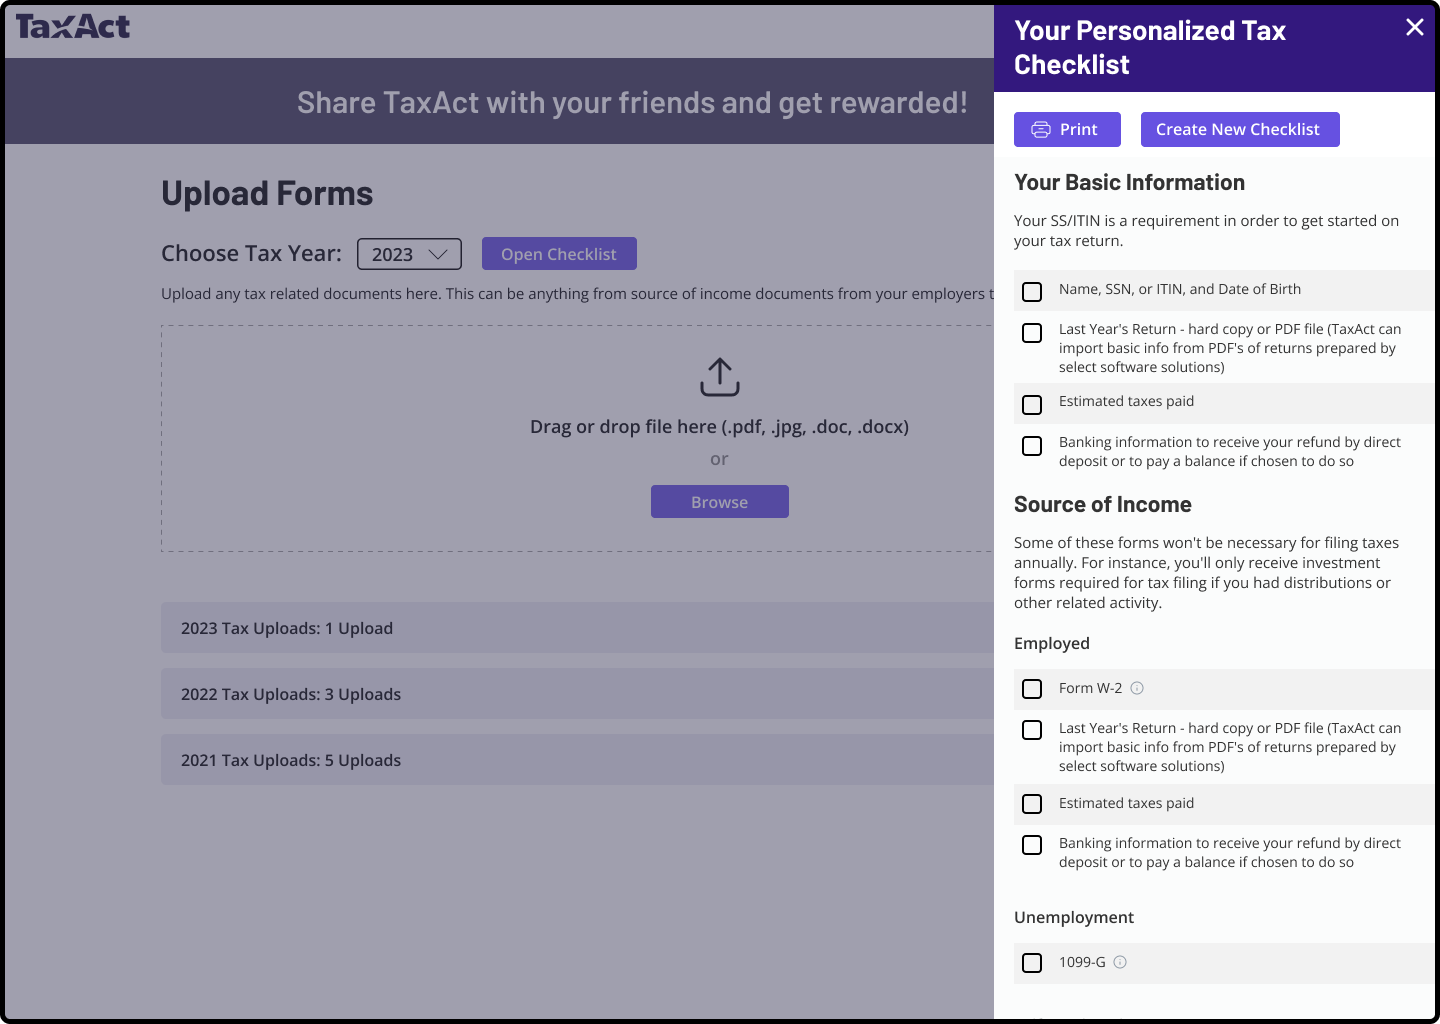Screen dimensions: 1440x1024
Task: Expand 2022 Tax Uploads: 3 Uploads
Action: (577, 694)
